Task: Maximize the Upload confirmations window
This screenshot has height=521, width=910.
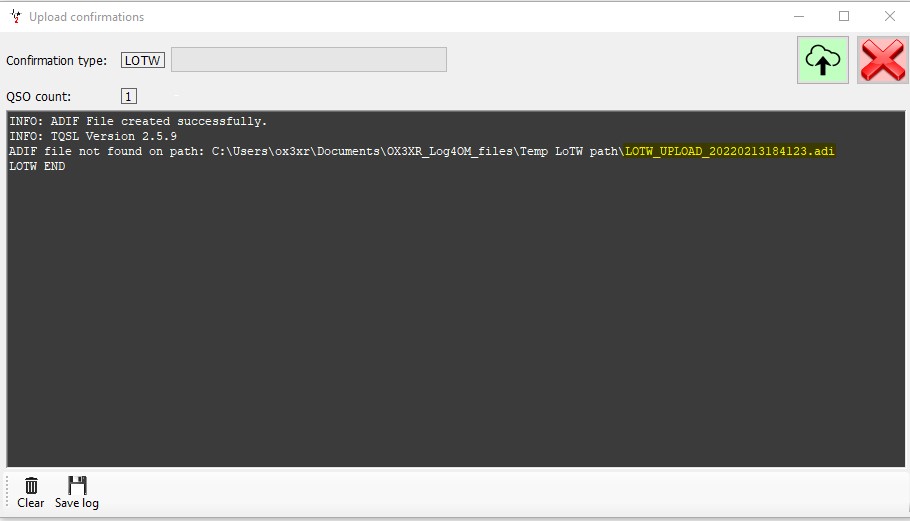Action: 844,16
